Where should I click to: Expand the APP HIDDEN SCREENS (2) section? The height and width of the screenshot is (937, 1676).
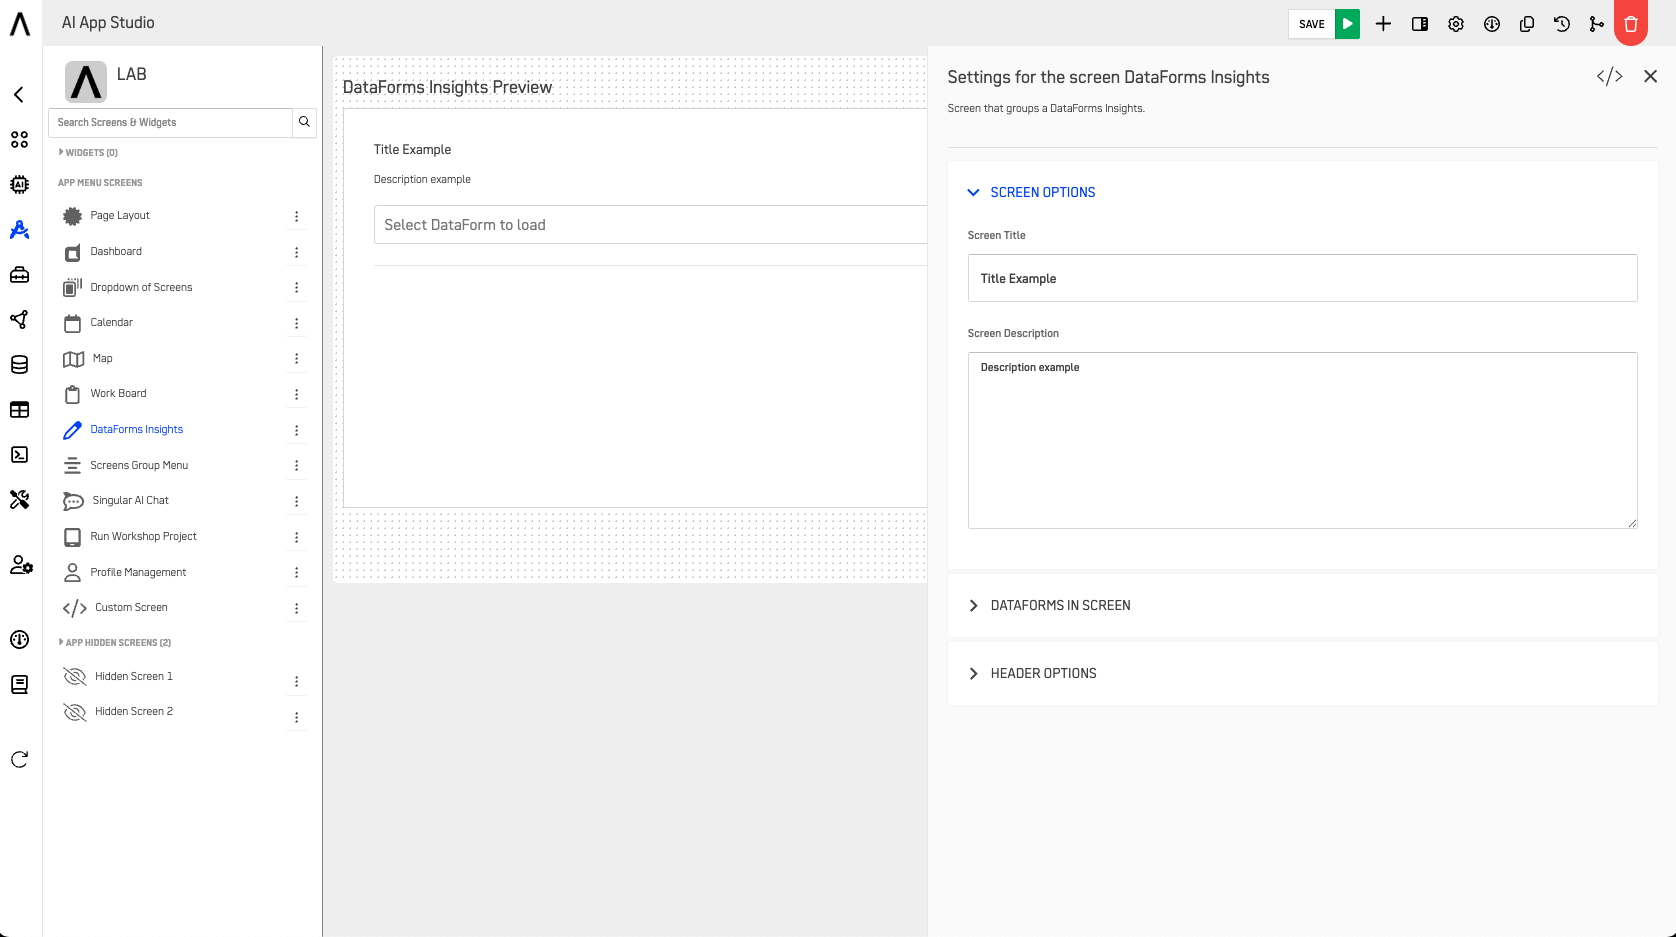[x=115, y=643]
